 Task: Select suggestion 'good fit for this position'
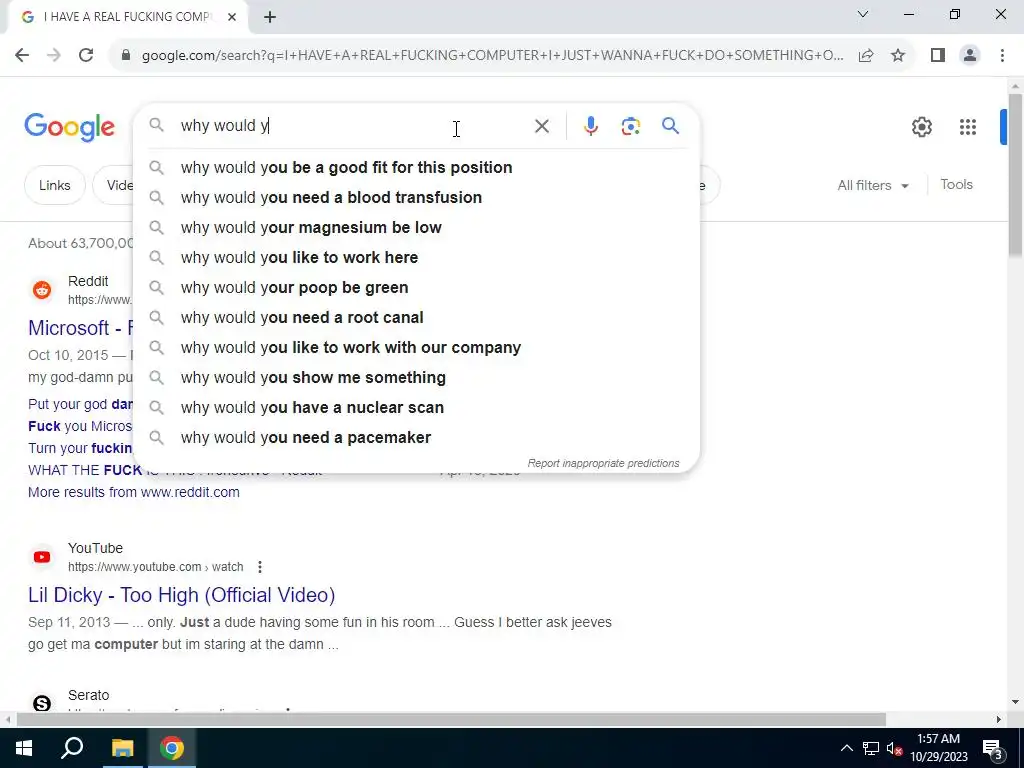[416, 167]
